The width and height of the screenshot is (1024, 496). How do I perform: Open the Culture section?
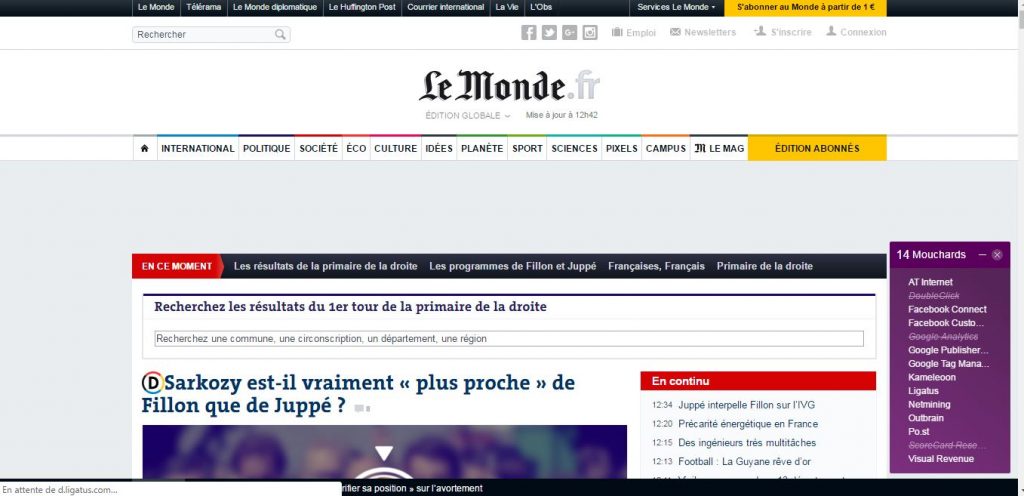(395, 149)
